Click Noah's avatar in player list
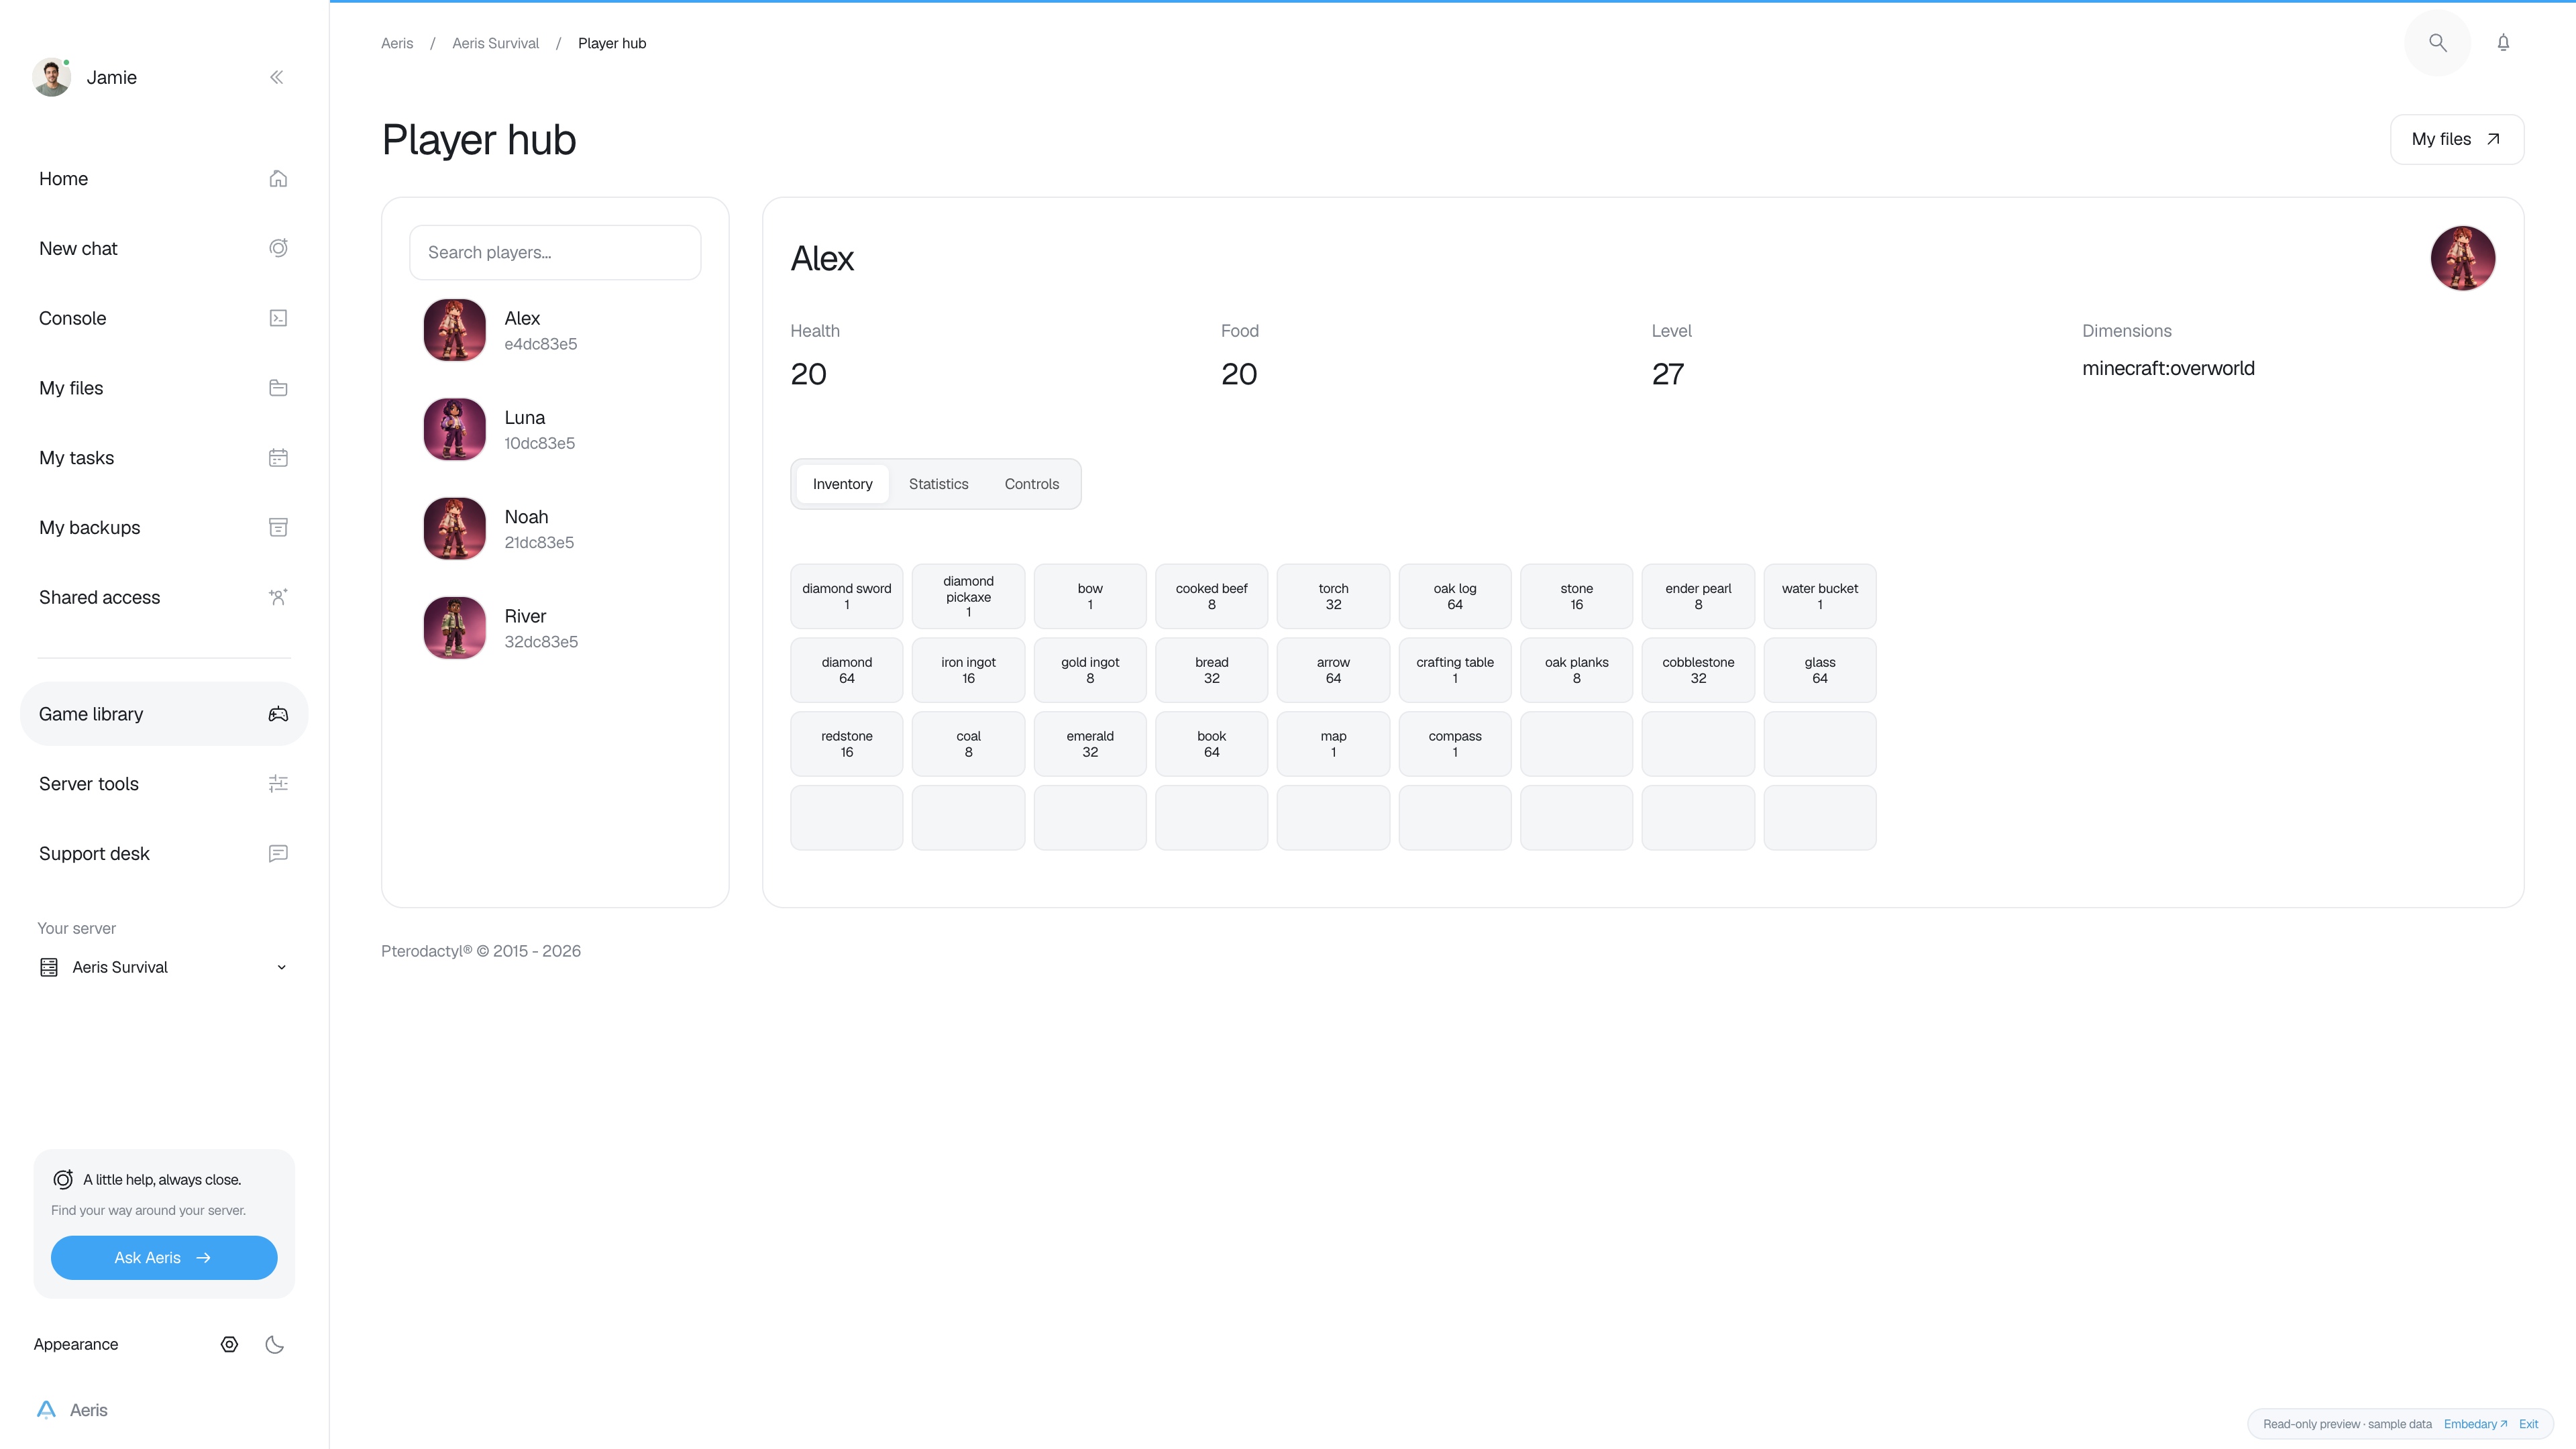 [454, 529]
